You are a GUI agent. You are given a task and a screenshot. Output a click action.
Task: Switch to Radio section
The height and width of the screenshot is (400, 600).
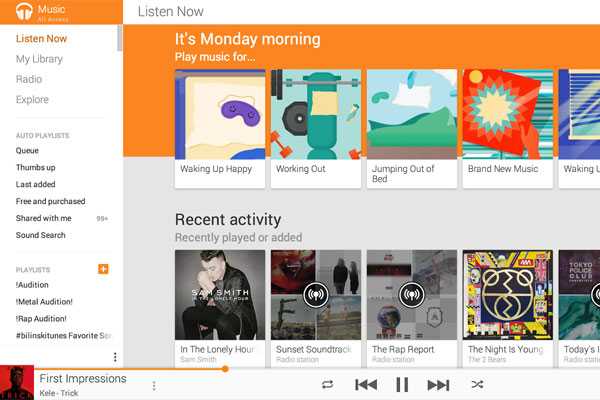click(29, 79)
